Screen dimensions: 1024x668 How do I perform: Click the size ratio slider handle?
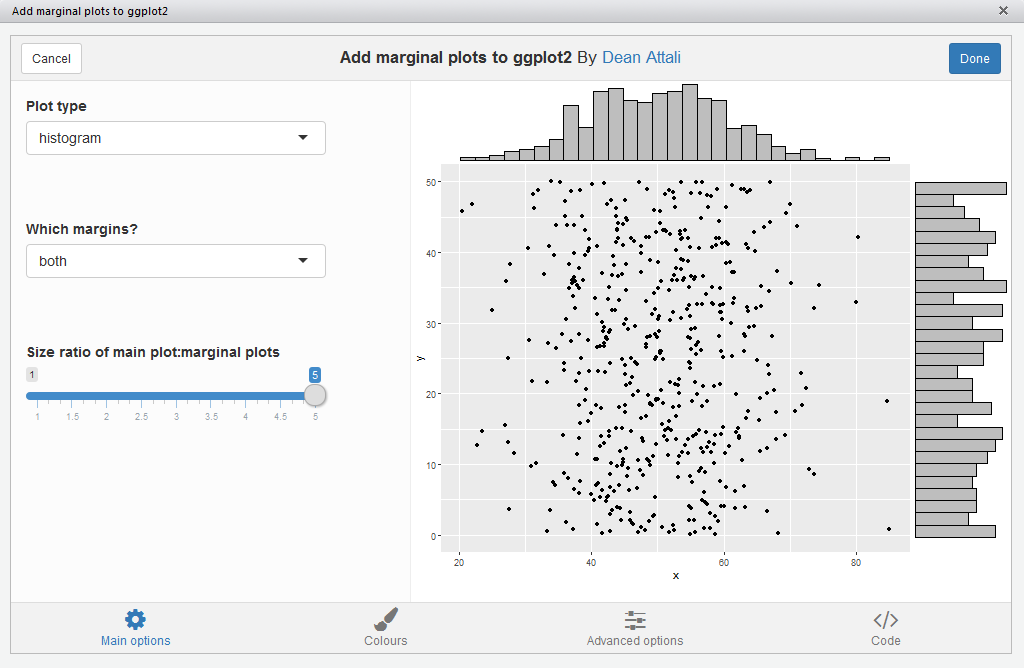coord(315,395)
